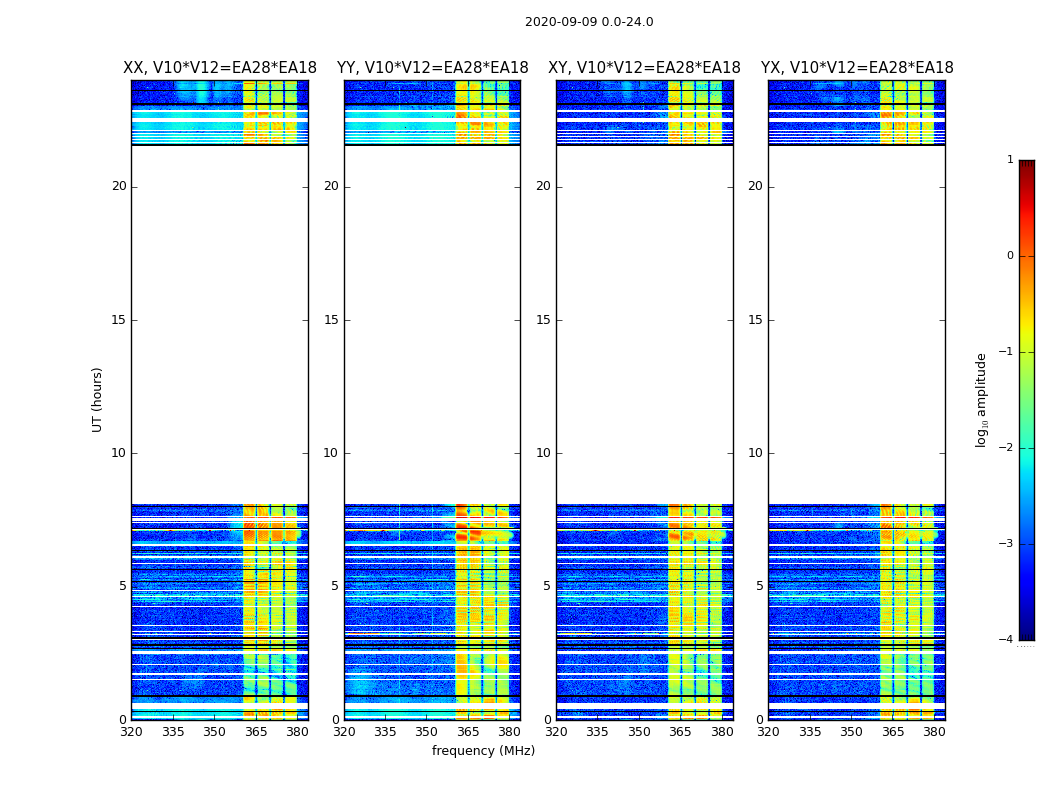Viewport: 1050px width, 800px height.
Task: Select the XY panel title text
Action: click(644, 68)
